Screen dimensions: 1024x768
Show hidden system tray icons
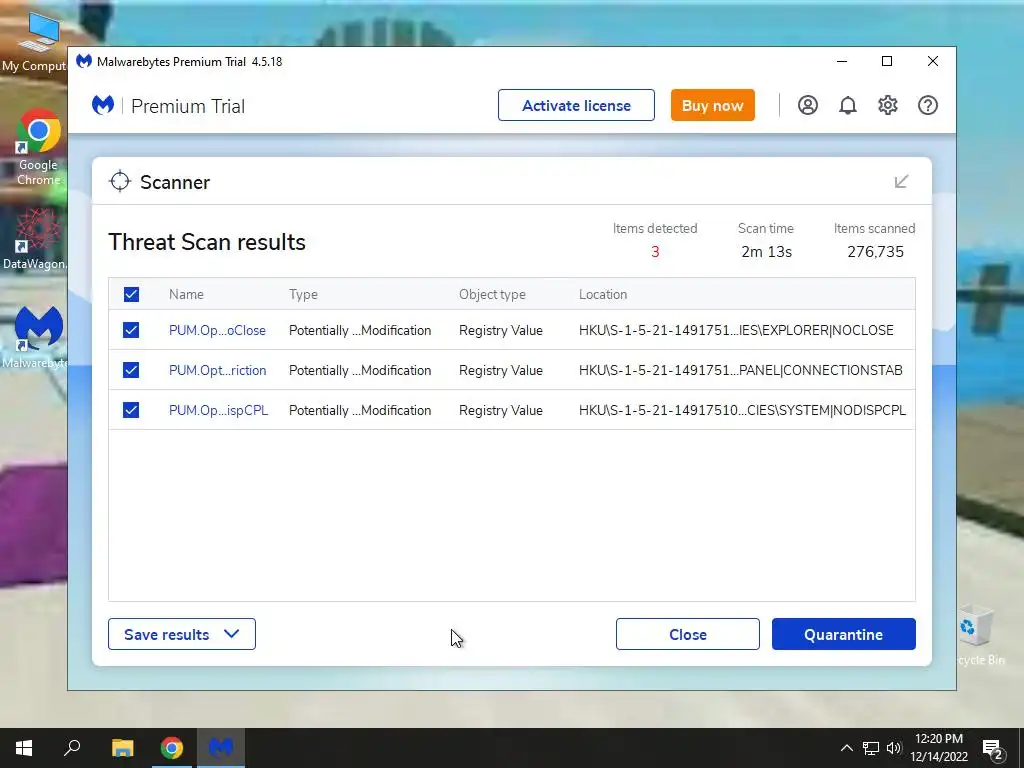(846, 748)
